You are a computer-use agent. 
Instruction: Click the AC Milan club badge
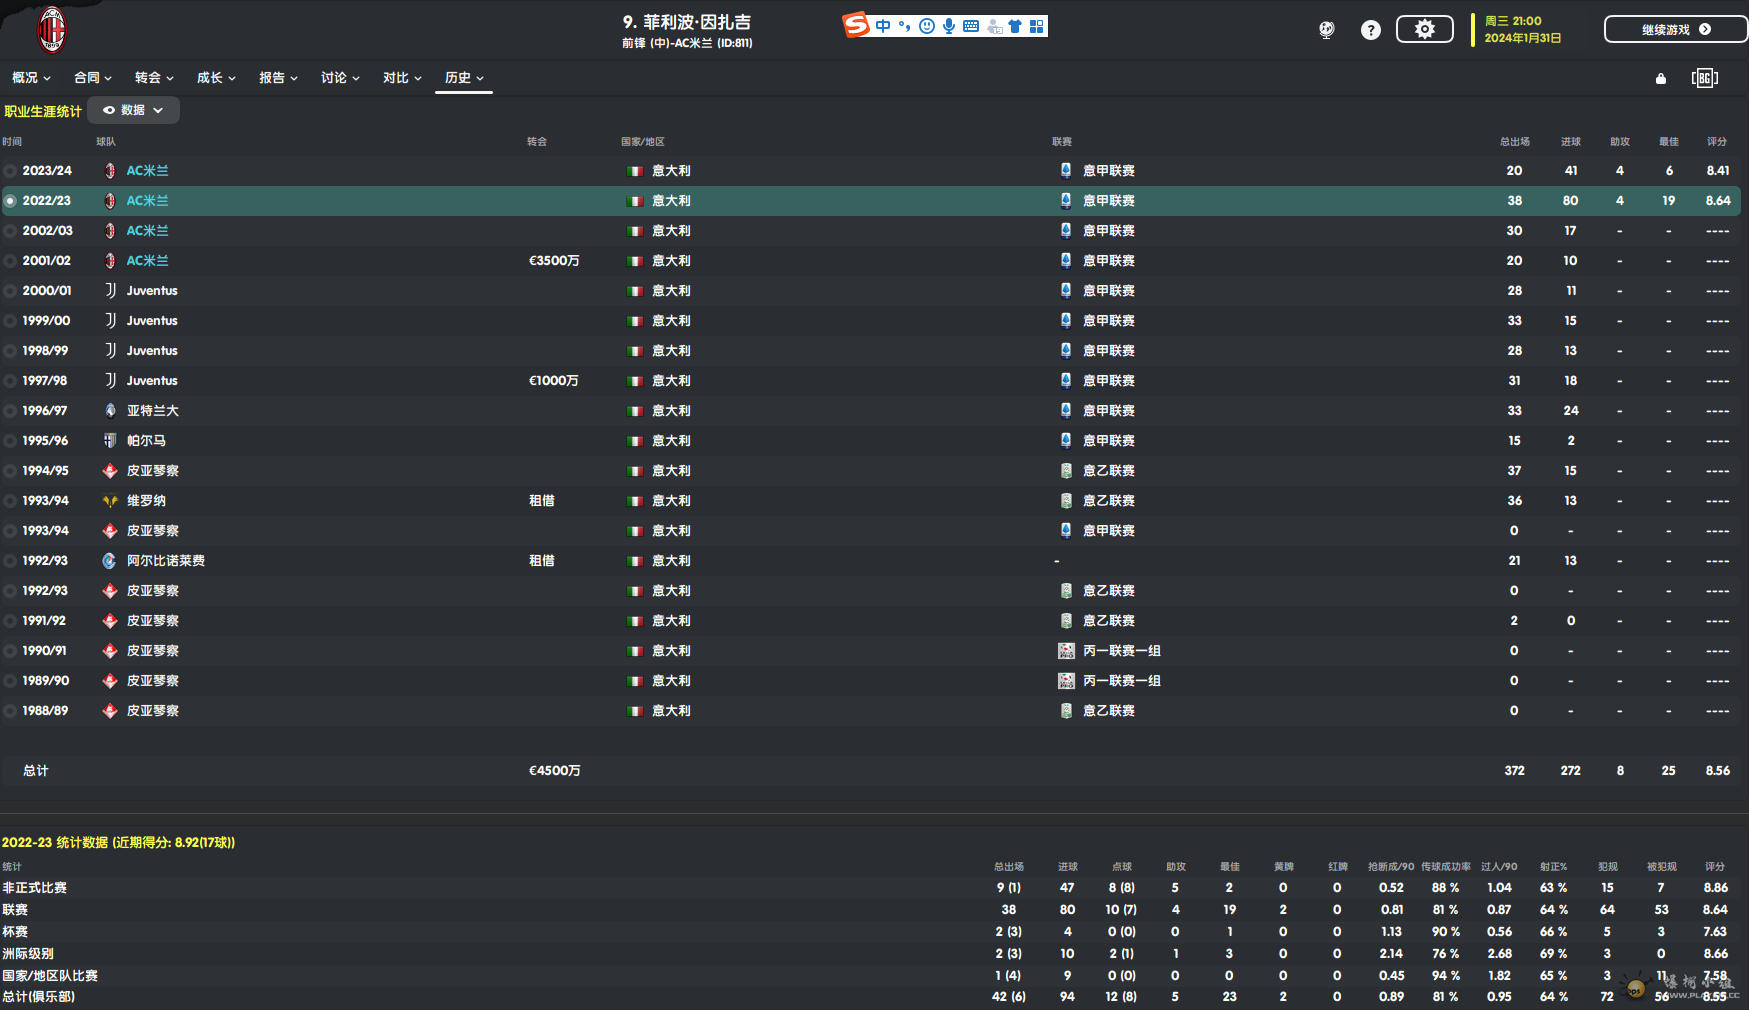click(51, 30)
